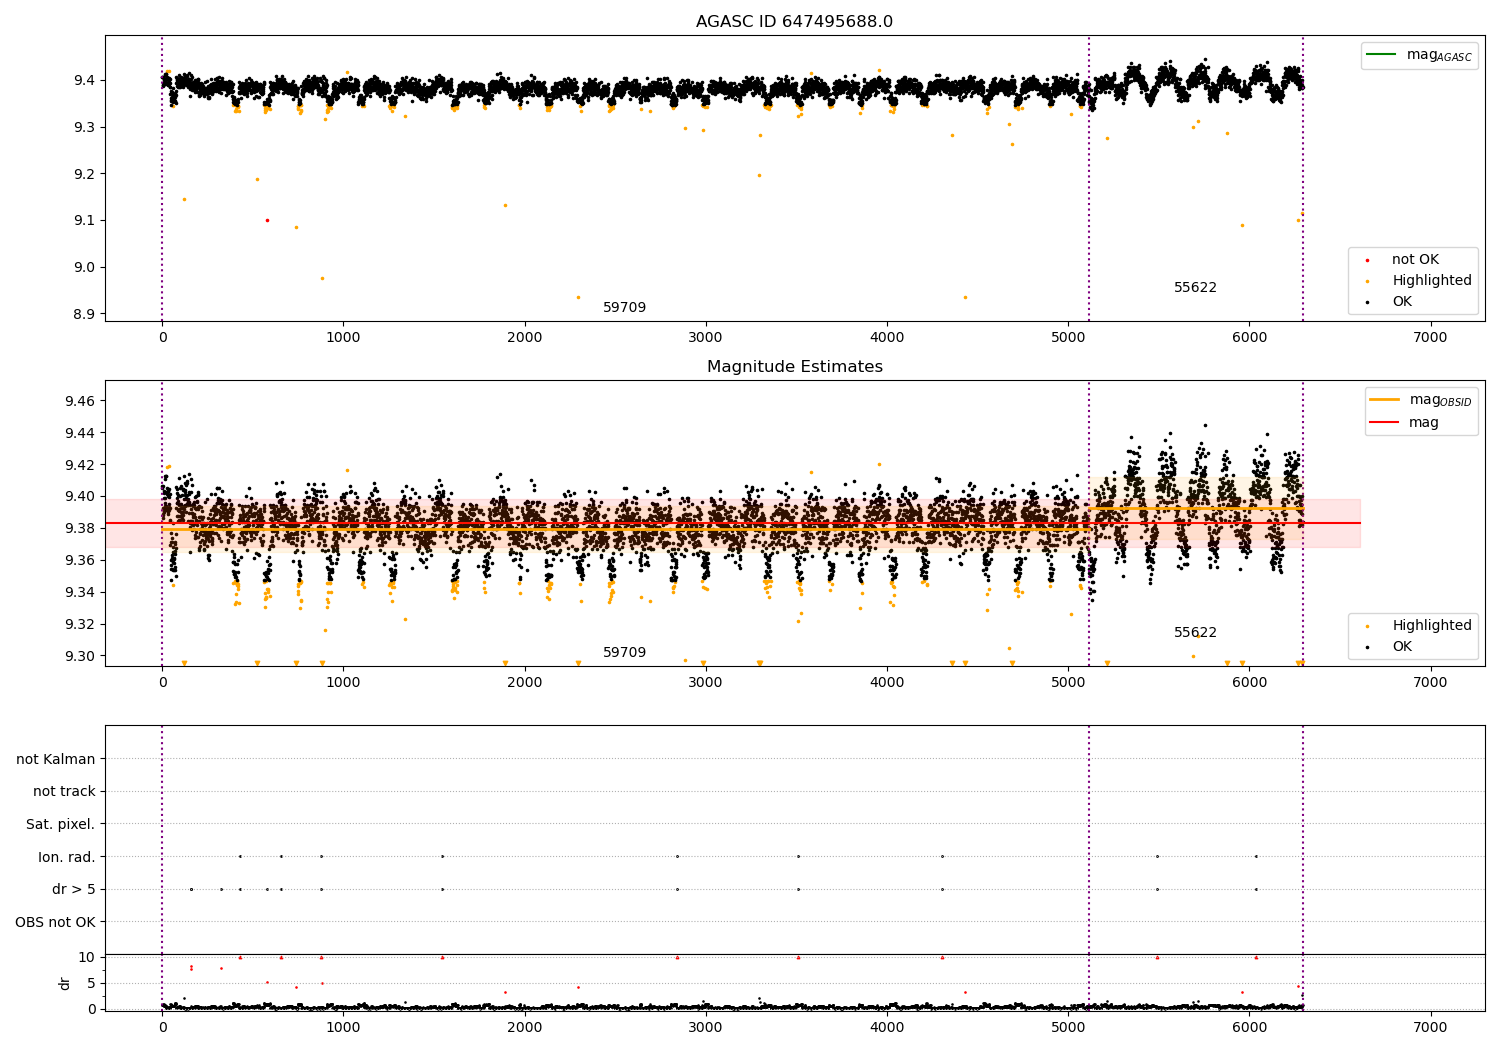The width and height of the screenshot is (1500, 1050).
Task: Click the "10" tick on the dr axis
Action: tap(87, 957)
